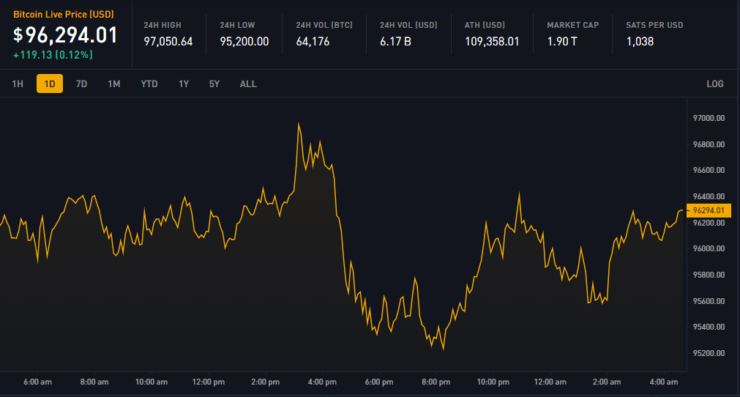740x397 pixels.
Task: Click the 6:00 am time axis label
Action: (x=38, y=382)
